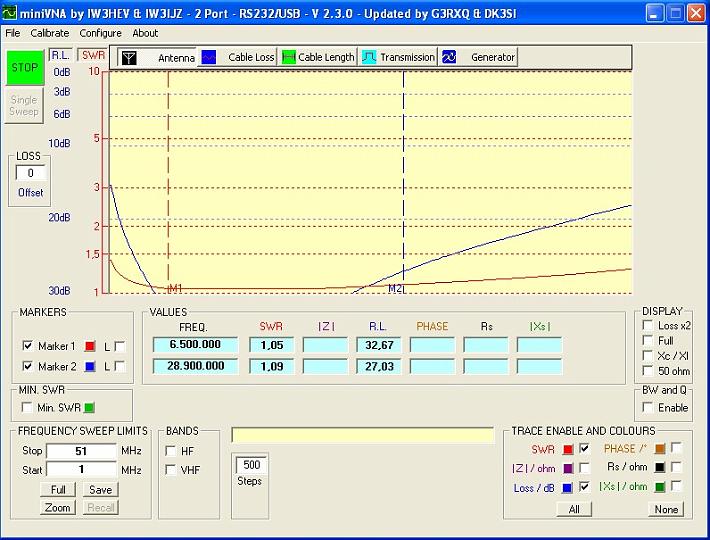Enable the Full display checkbox
The height and width of the screenshot is (540, 710).
648,340
